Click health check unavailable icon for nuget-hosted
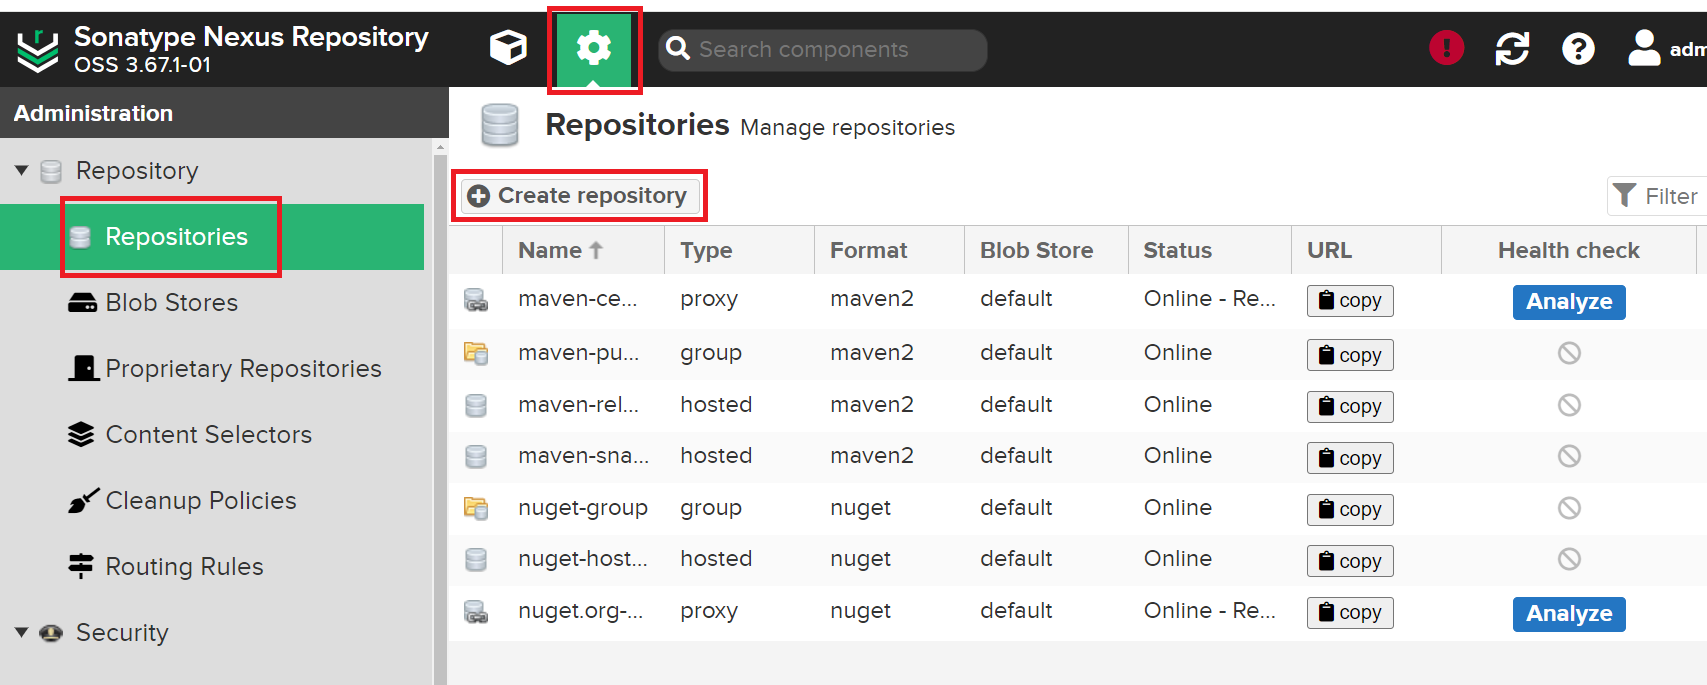The image size is (1707, 685). [x=1569, y=559]
